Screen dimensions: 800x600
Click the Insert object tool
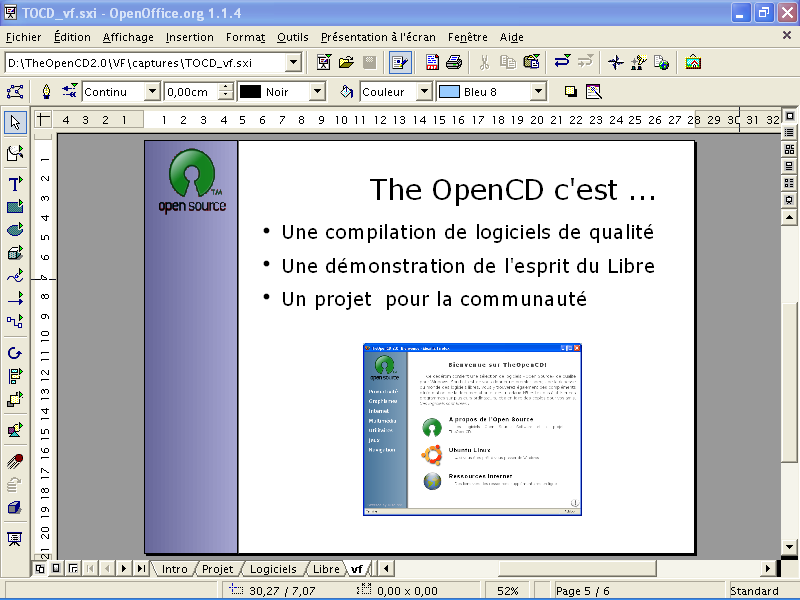click(15, 430)
